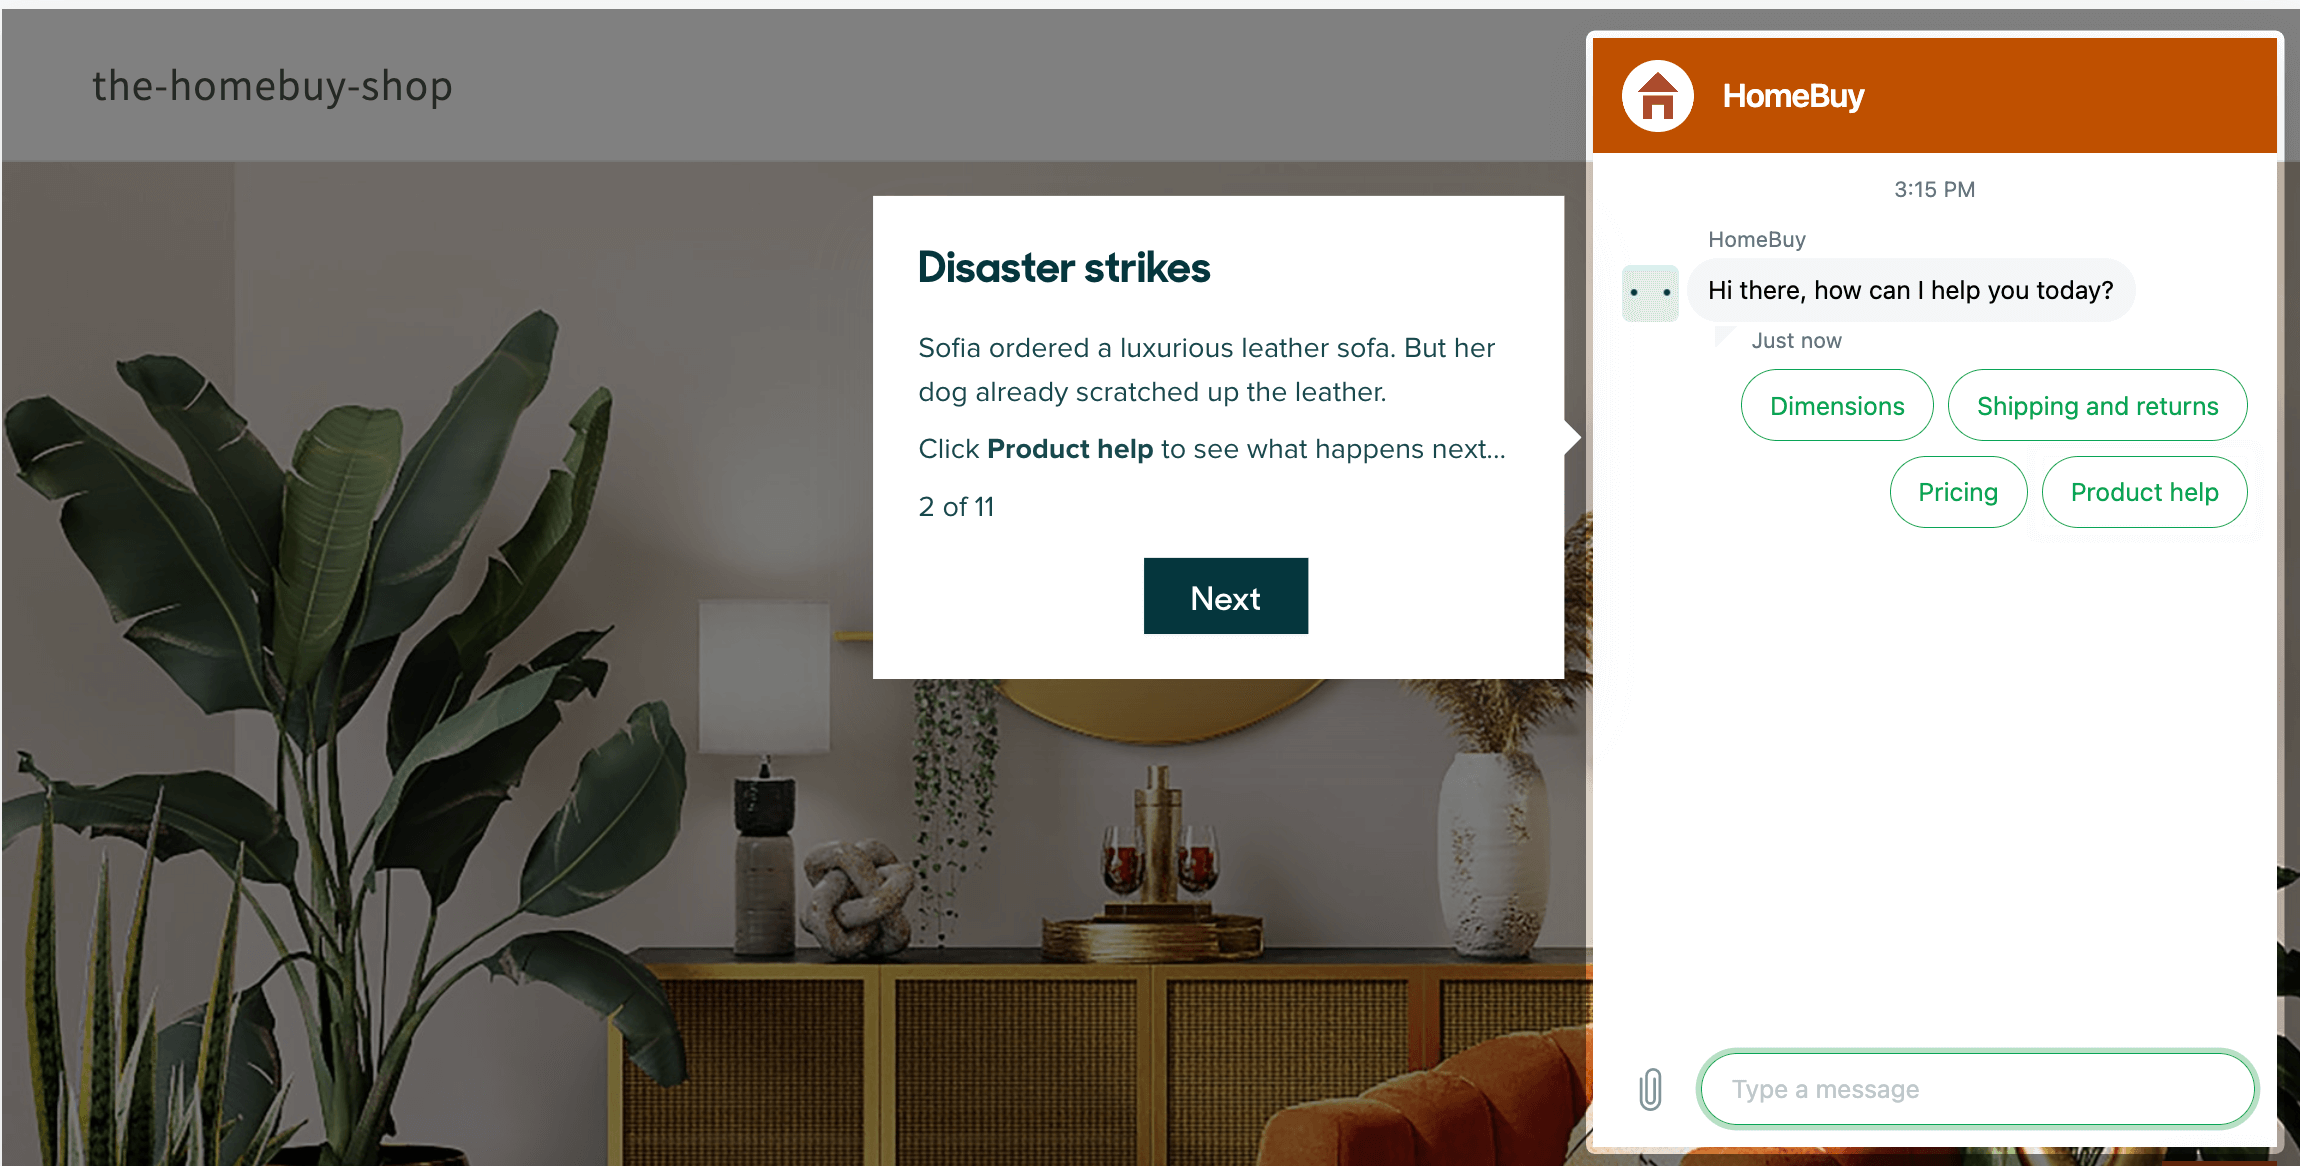Click the Next button in tutorial
This screenshot has height=1166, width=2300.
click(1225, 596)
